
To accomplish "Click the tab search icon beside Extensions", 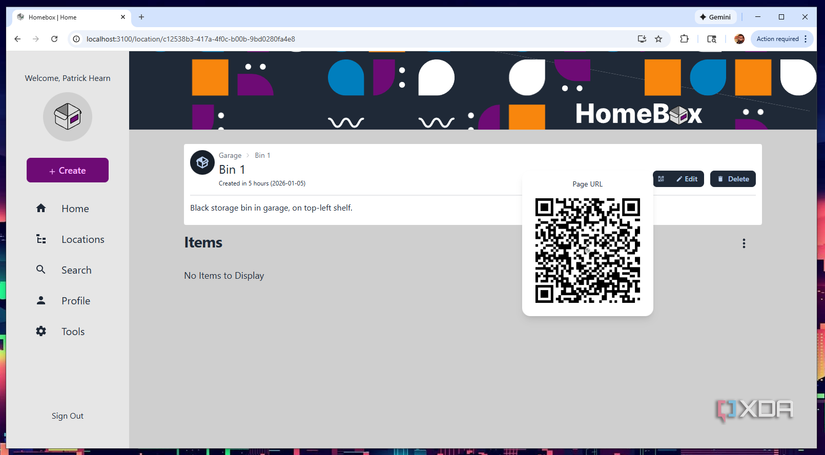I will point(711,39).
